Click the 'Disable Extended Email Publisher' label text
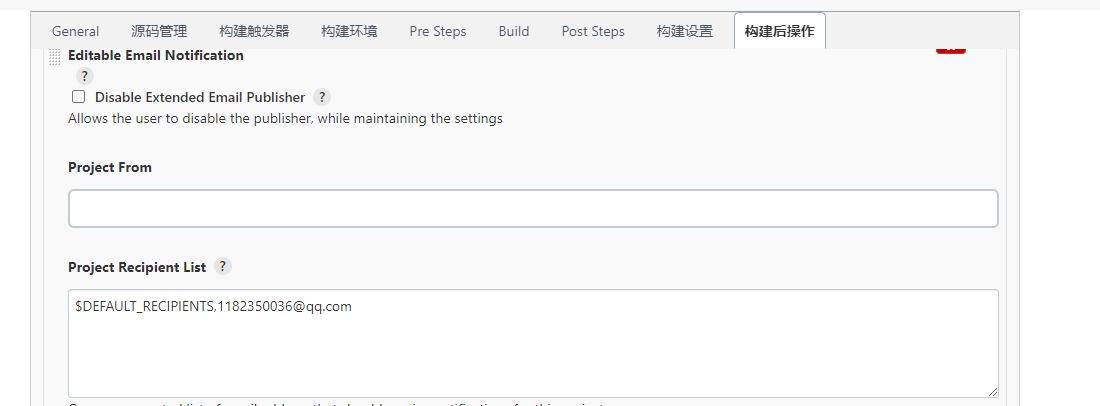This screenshot has width=1100, height=406. pos(199,97)
